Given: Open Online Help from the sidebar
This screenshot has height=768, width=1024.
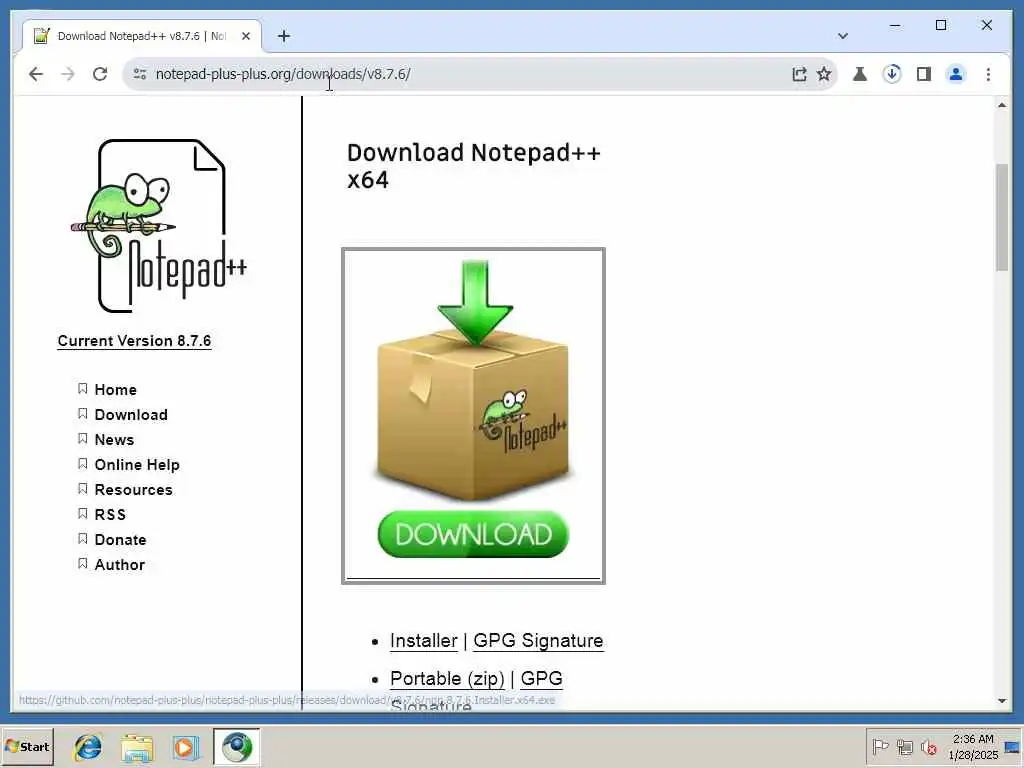Looking at the screenshot, I should [x=137, y=465].
